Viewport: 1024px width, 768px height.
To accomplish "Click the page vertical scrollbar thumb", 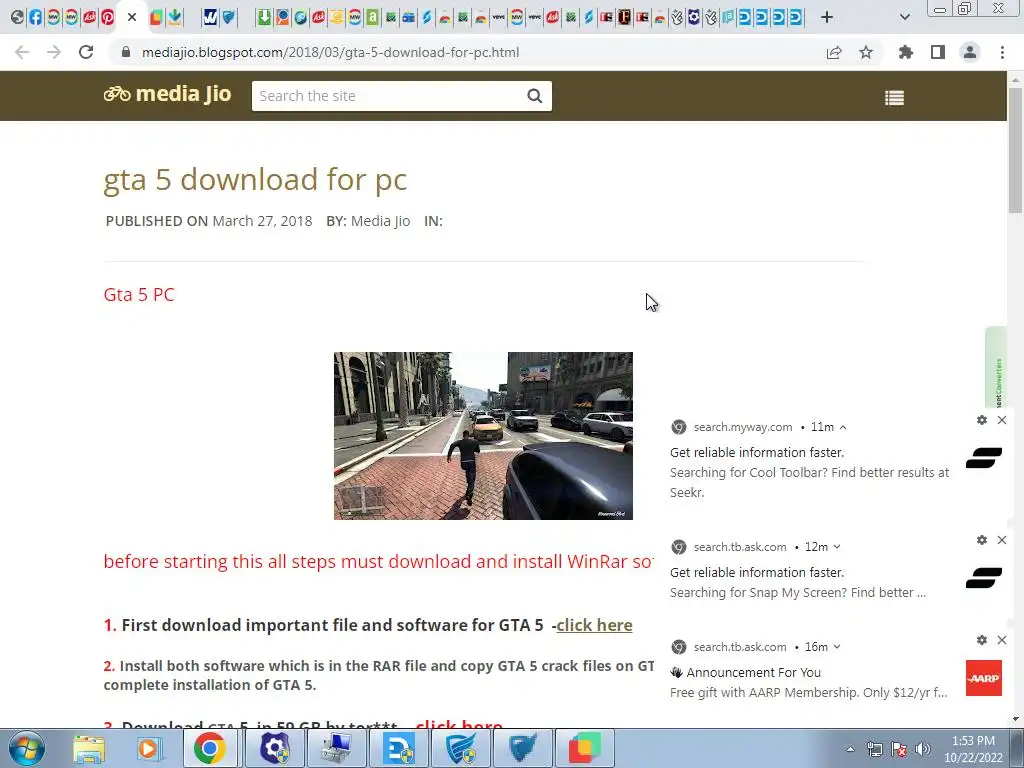I will click(1015, 150).
